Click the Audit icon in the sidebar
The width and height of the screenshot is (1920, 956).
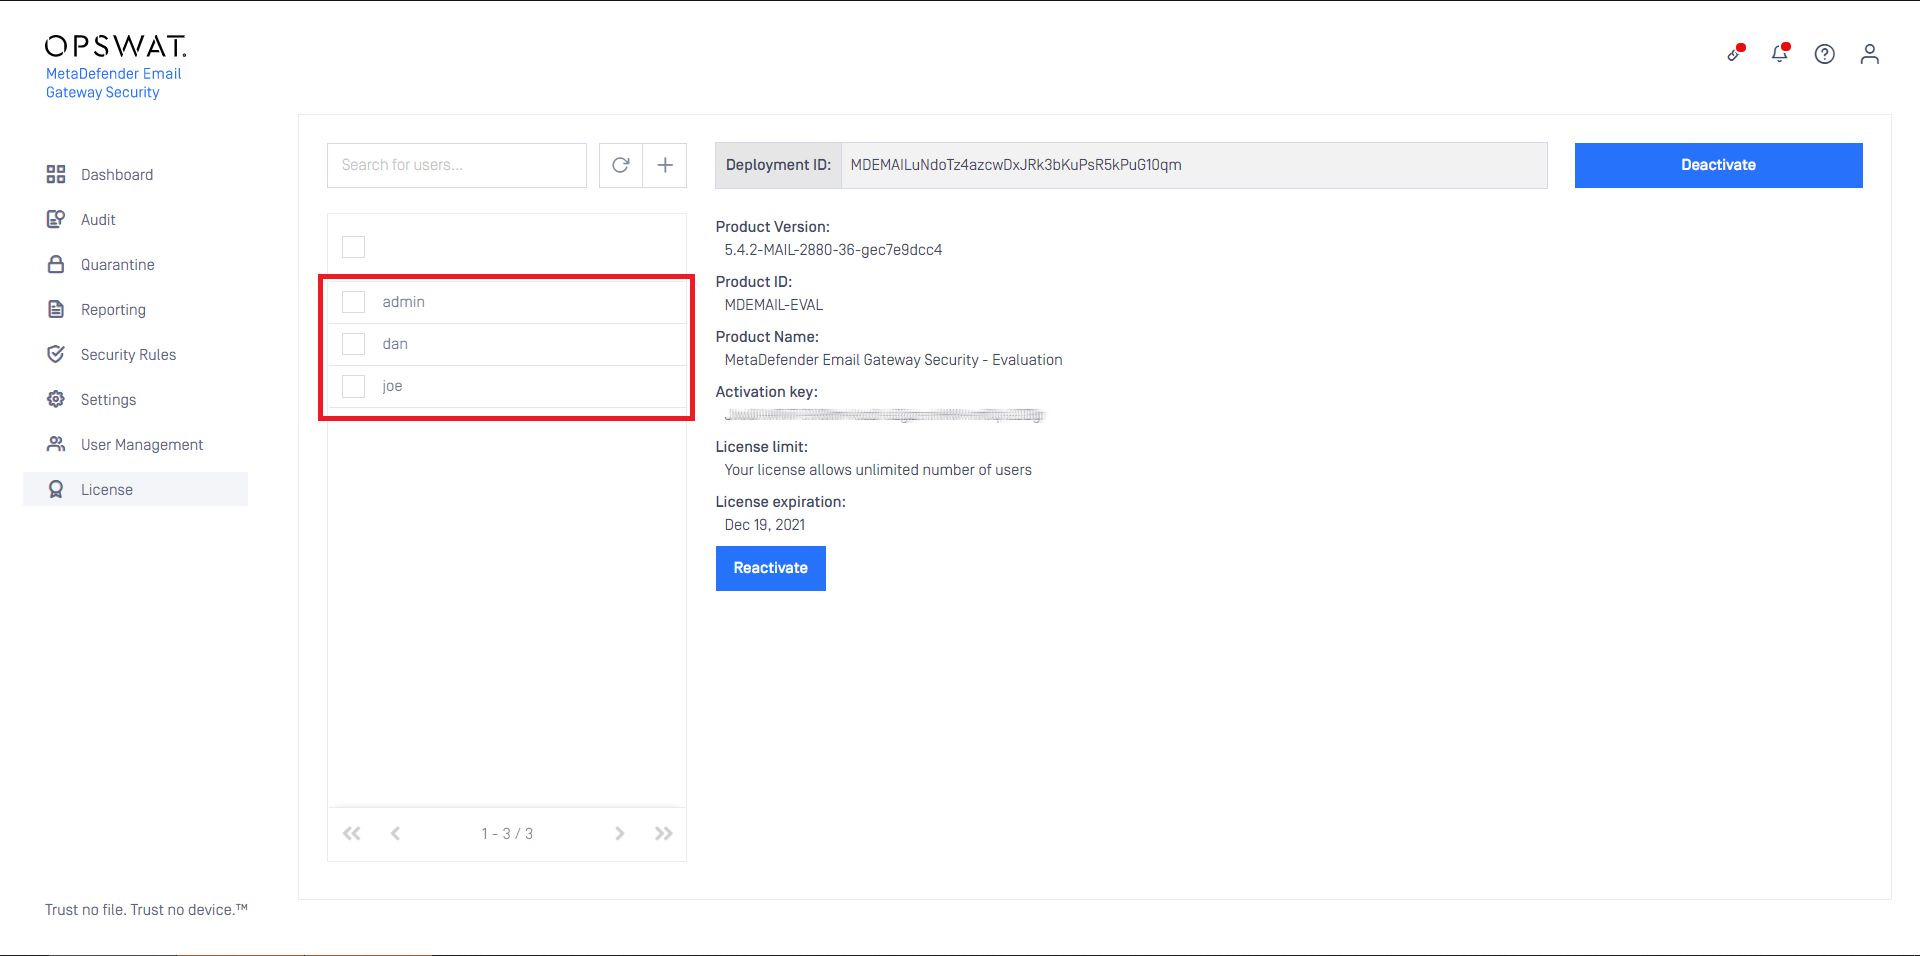point(56,219)
